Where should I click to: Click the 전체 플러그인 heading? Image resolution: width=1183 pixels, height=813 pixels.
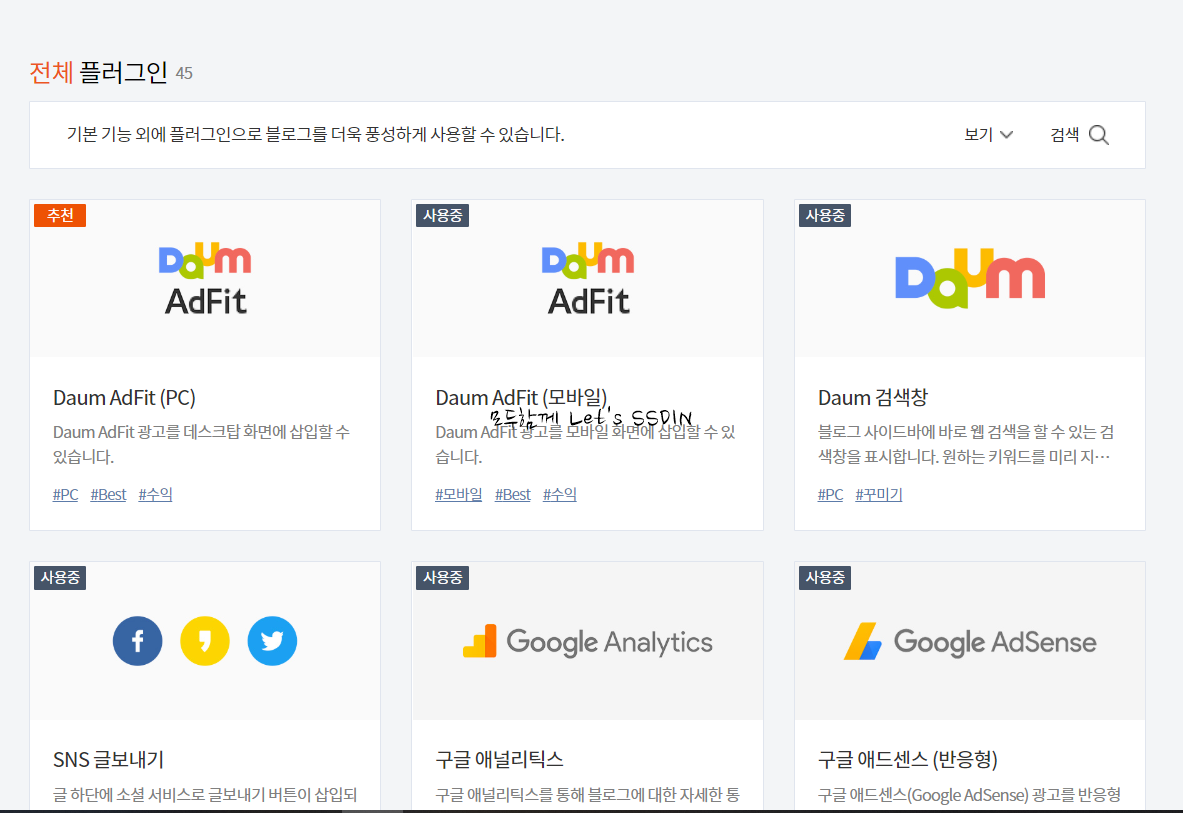pos(98,72)
